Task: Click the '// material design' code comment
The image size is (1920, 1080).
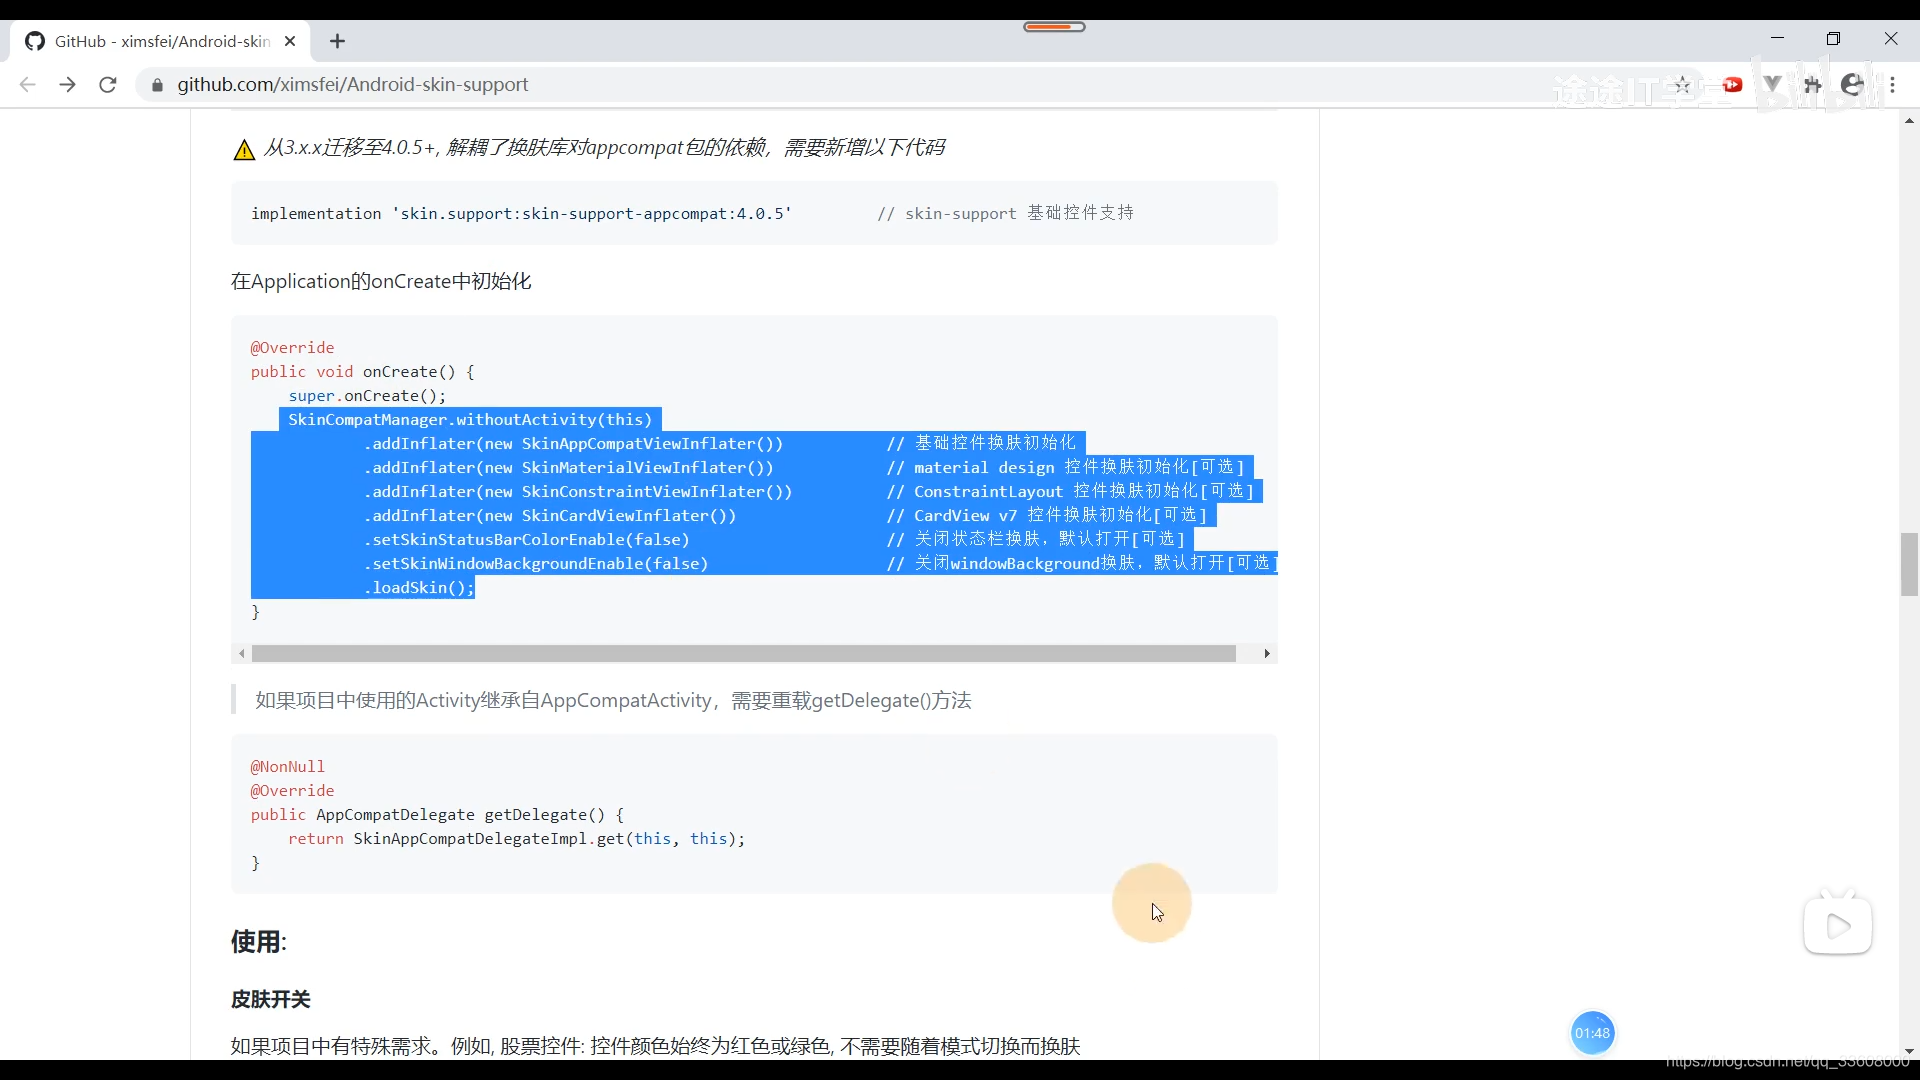Action: pos(1066,467)
